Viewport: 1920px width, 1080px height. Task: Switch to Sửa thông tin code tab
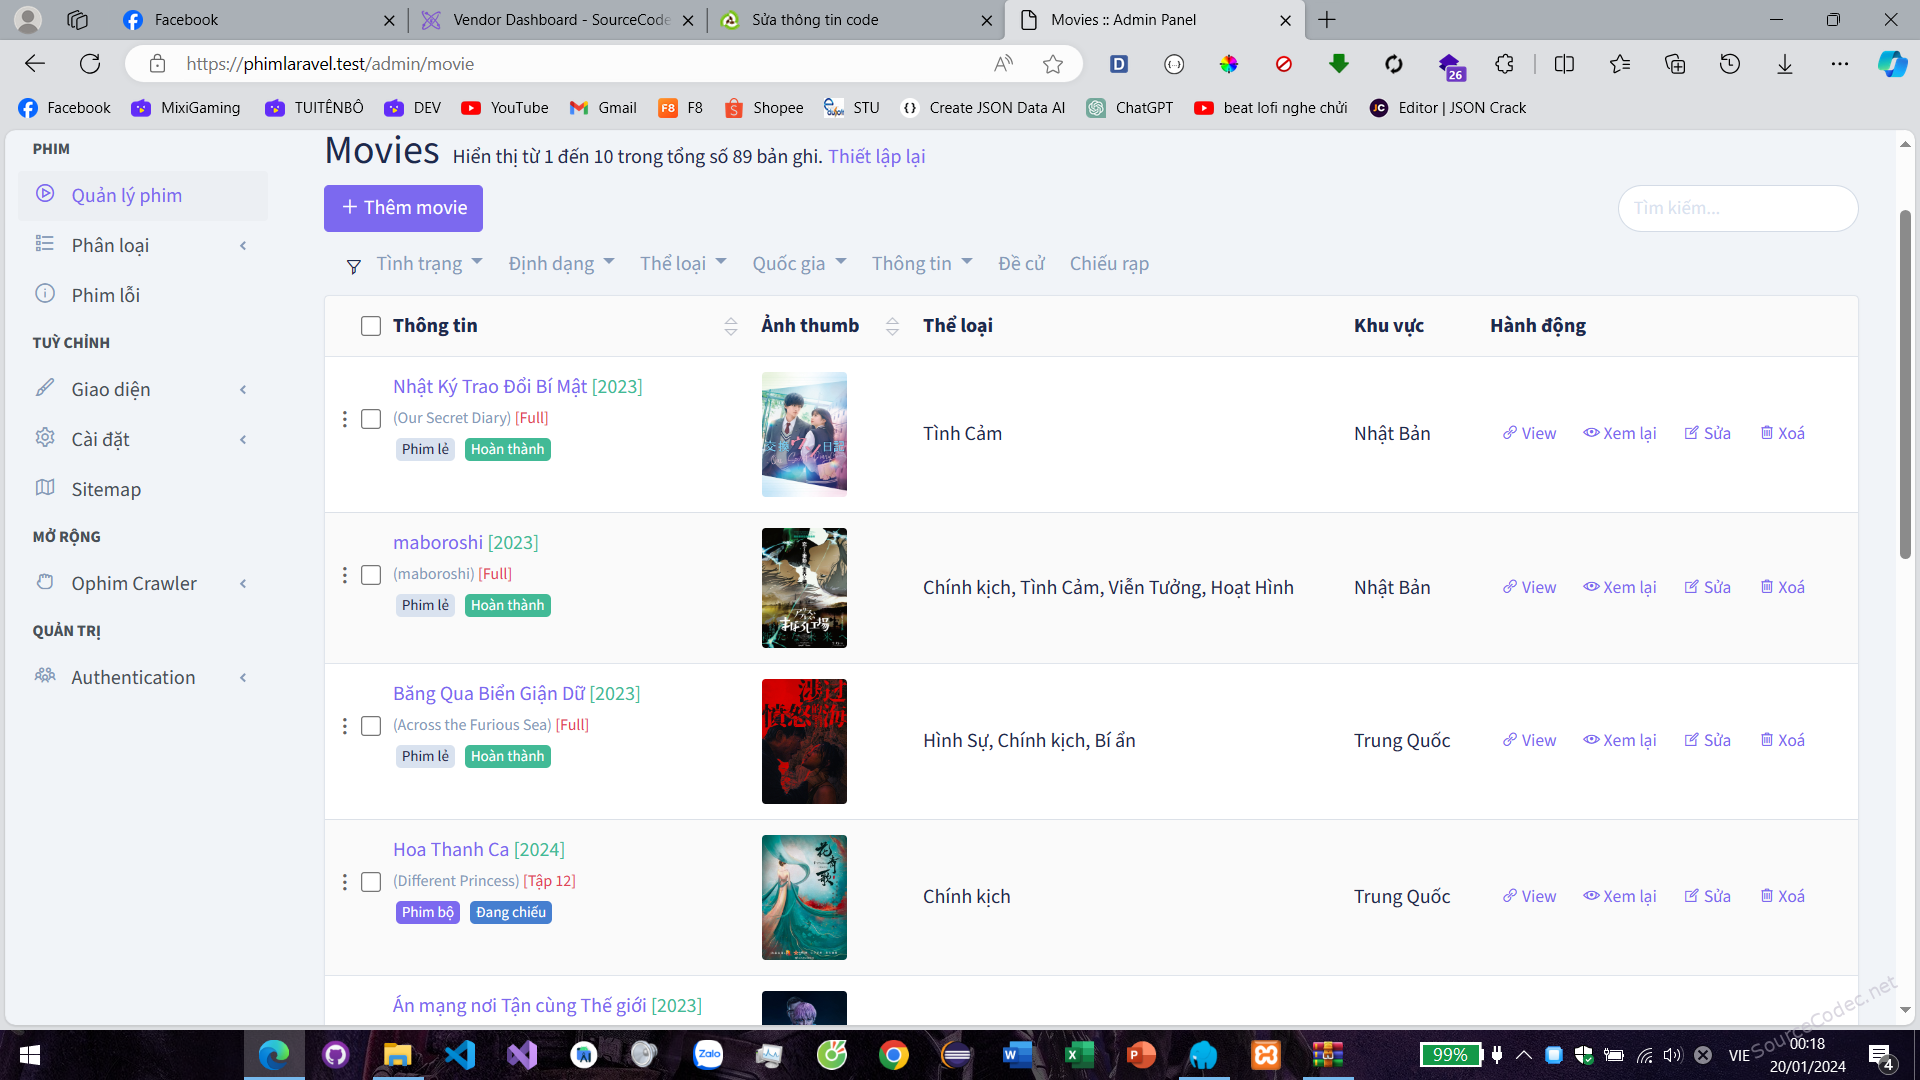click(856, 20)
